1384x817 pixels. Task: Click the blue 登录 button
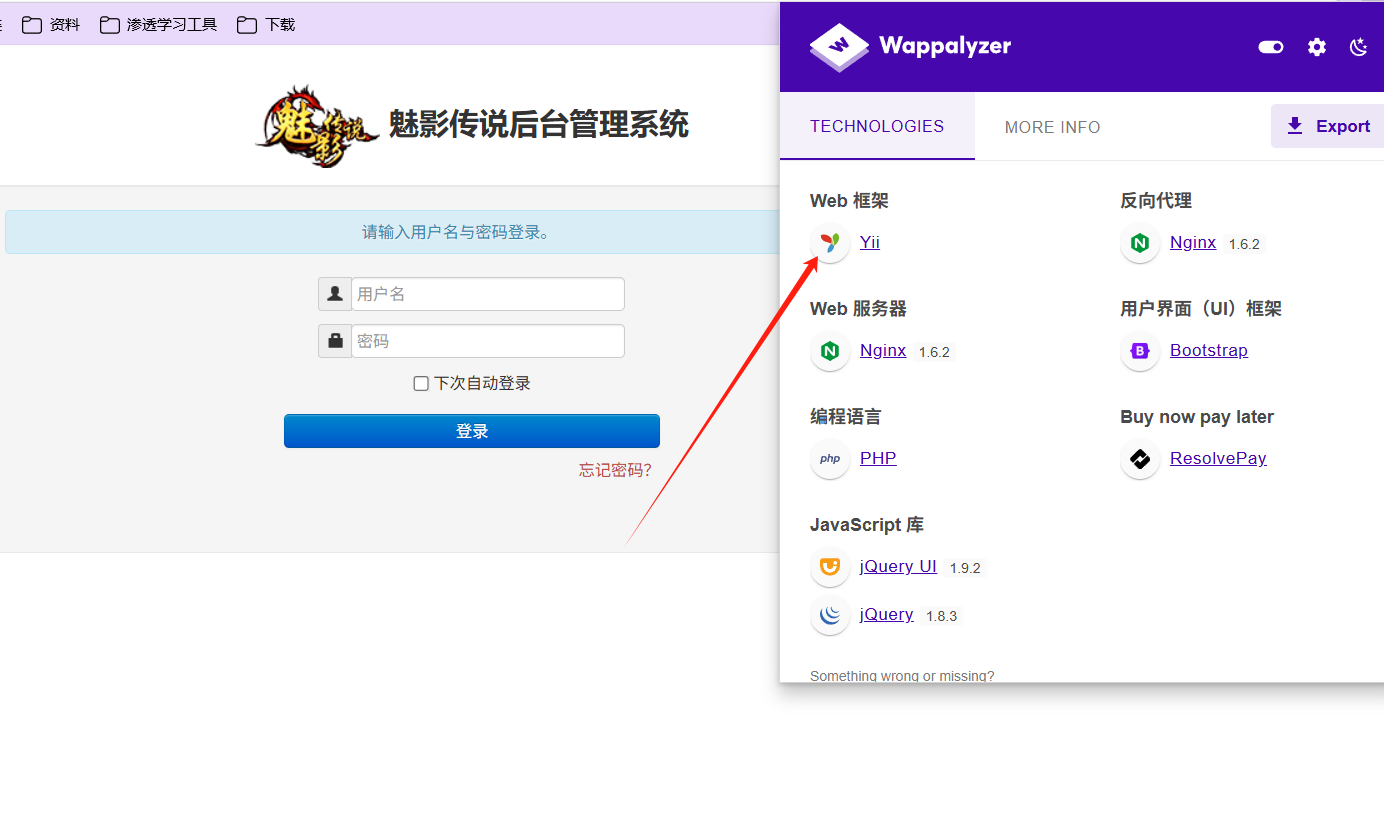pos(472,431)
